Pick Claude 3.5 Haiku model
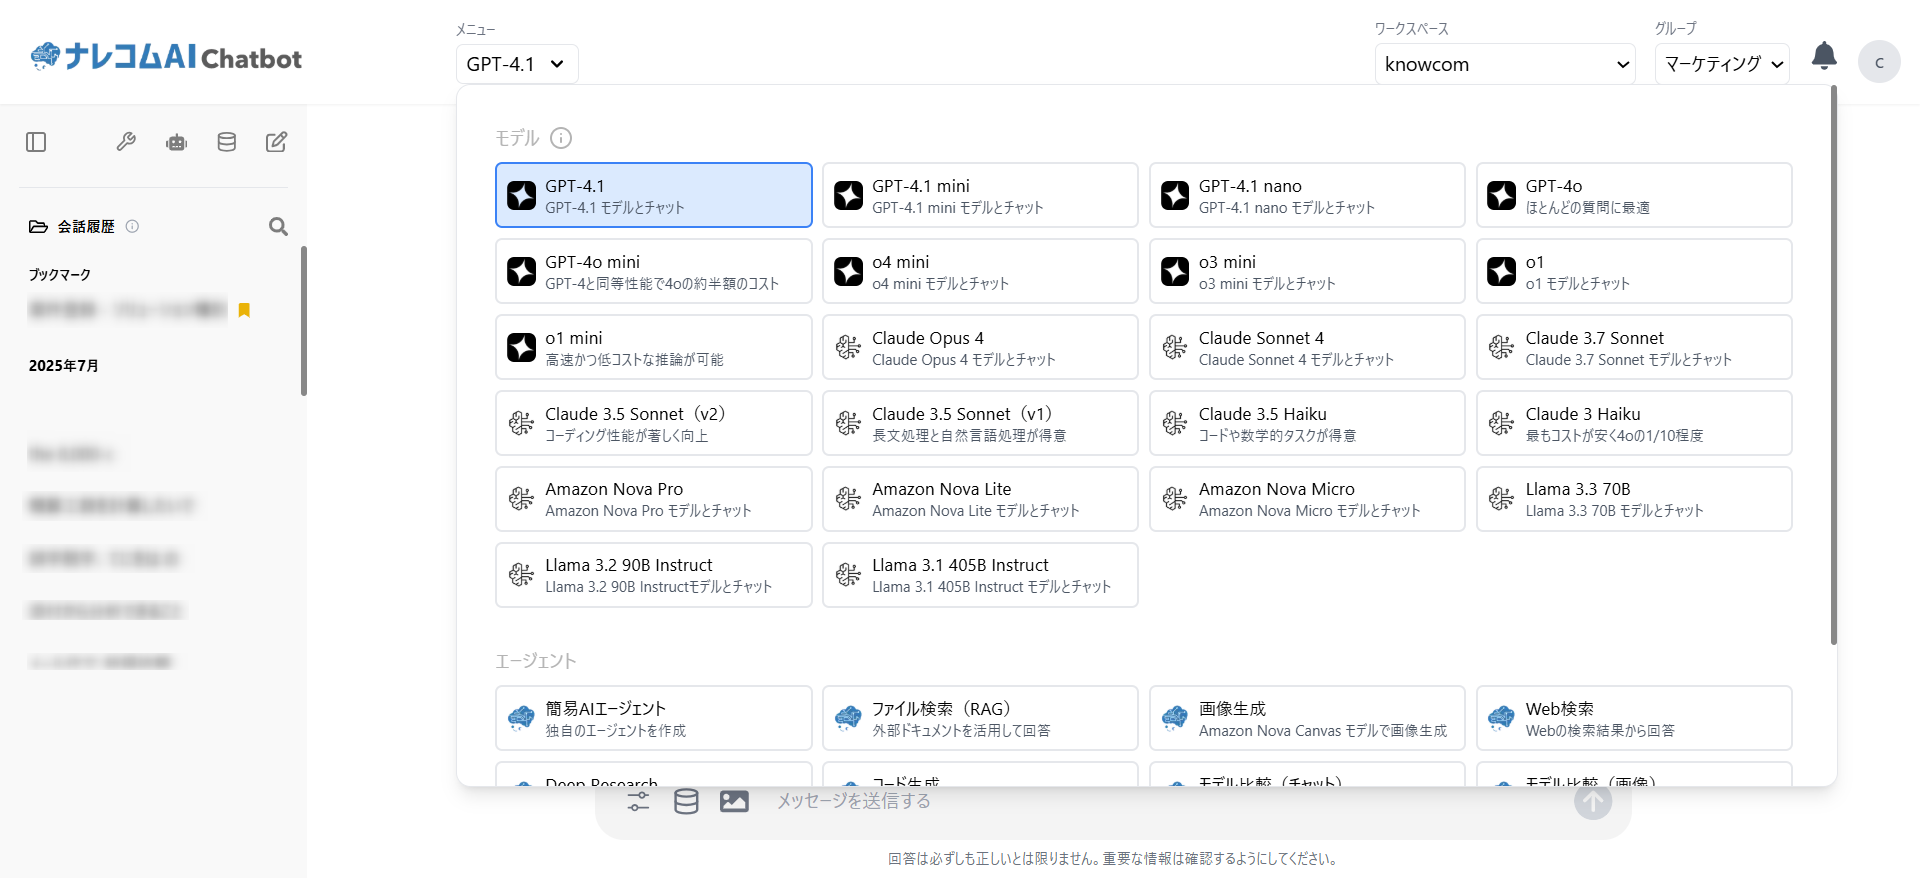Viewport: 1920px width, 878px height. (x=1307, y=423)
